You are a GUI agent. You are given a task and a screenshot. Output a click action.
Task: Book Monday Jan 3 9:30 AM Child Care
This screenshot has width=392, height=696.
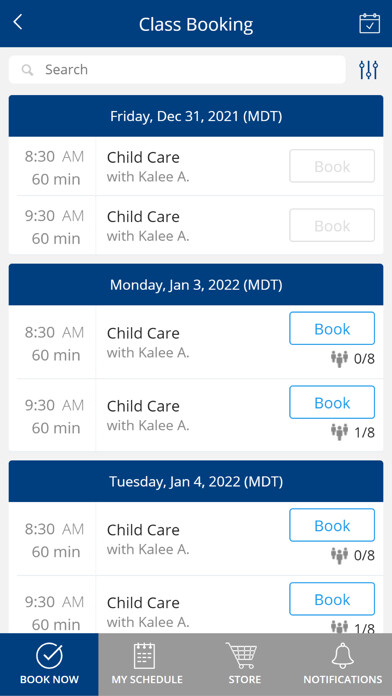click(332, 402)
